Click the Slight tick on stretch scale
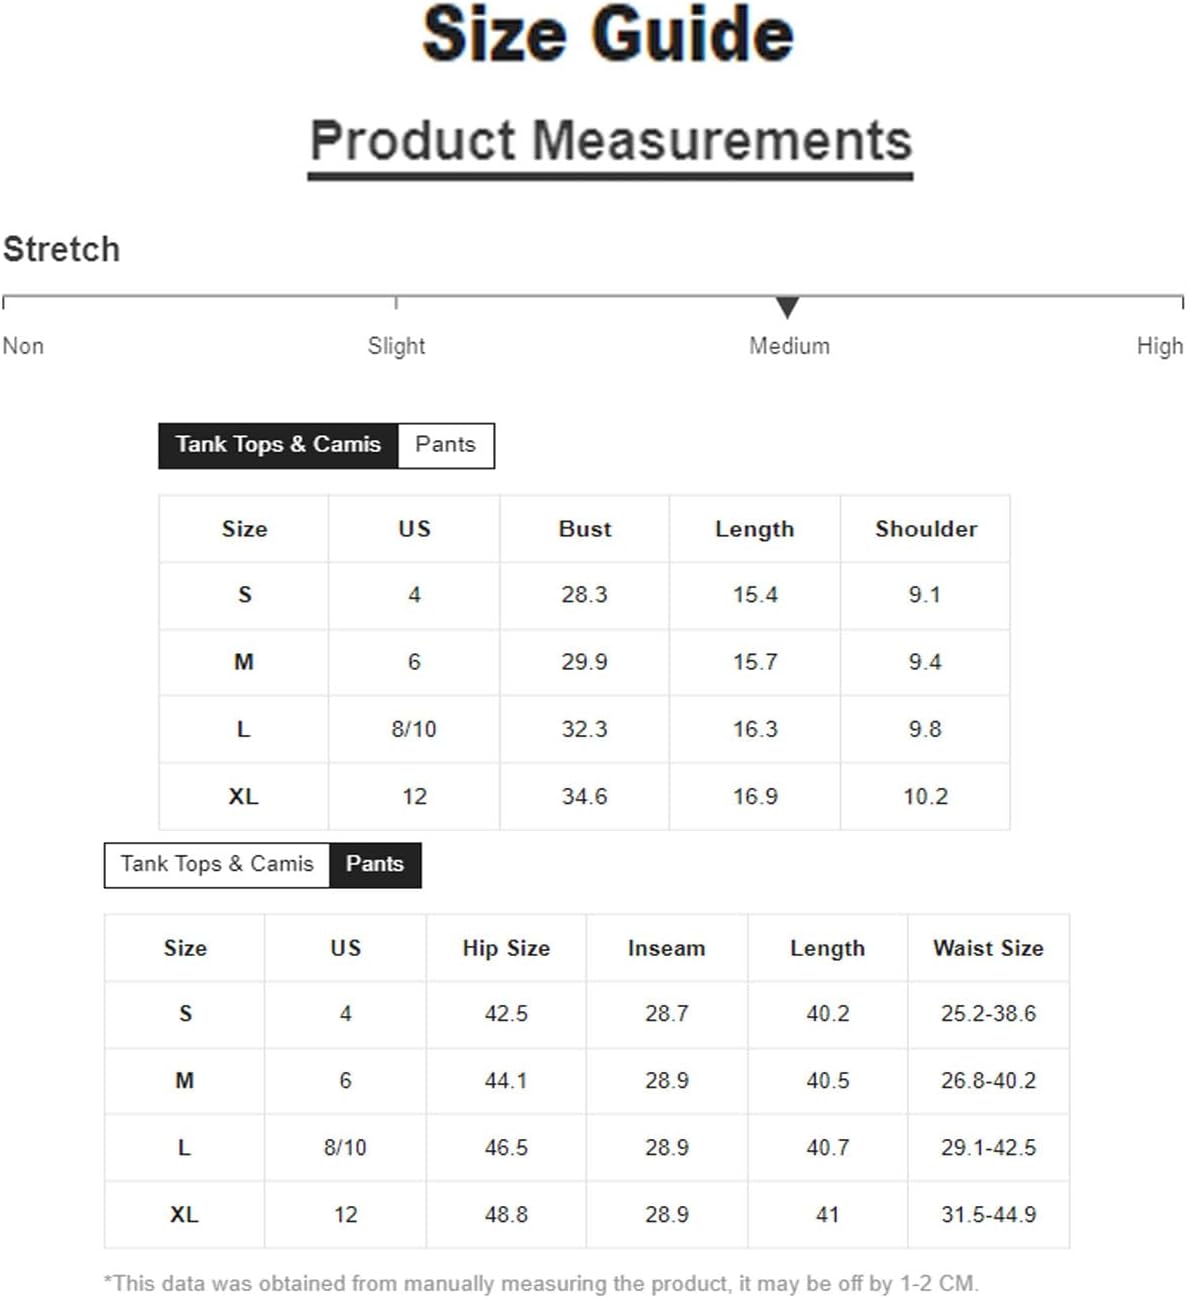1187x1298 pixels. pos(396,302)
